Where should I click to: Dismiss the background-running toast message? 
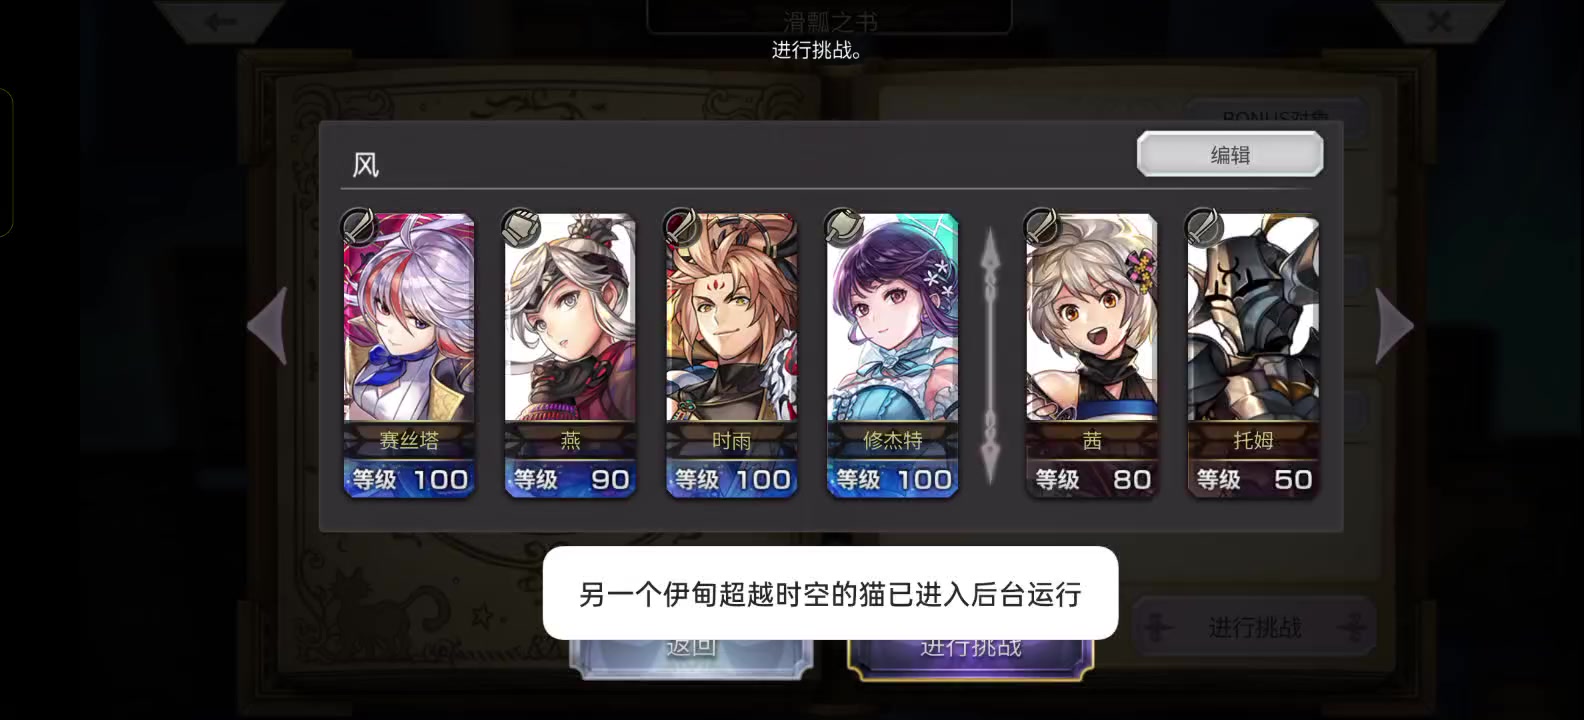point(830,593)
